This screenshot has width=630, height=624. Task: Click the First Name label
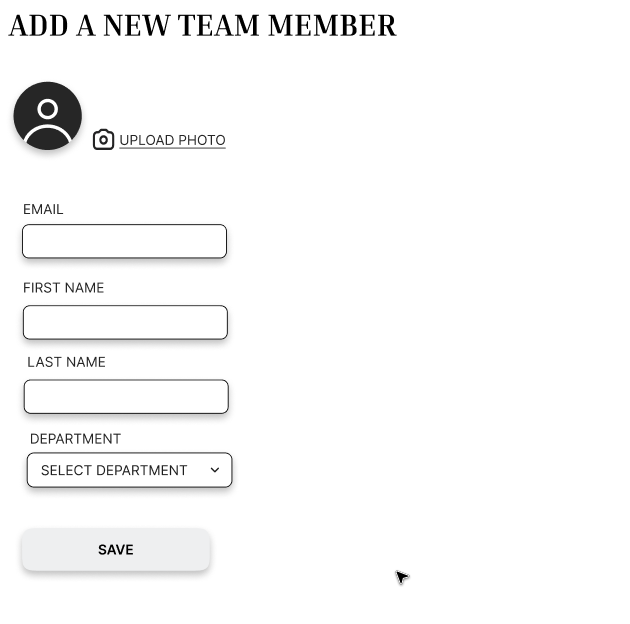(63, 288)
